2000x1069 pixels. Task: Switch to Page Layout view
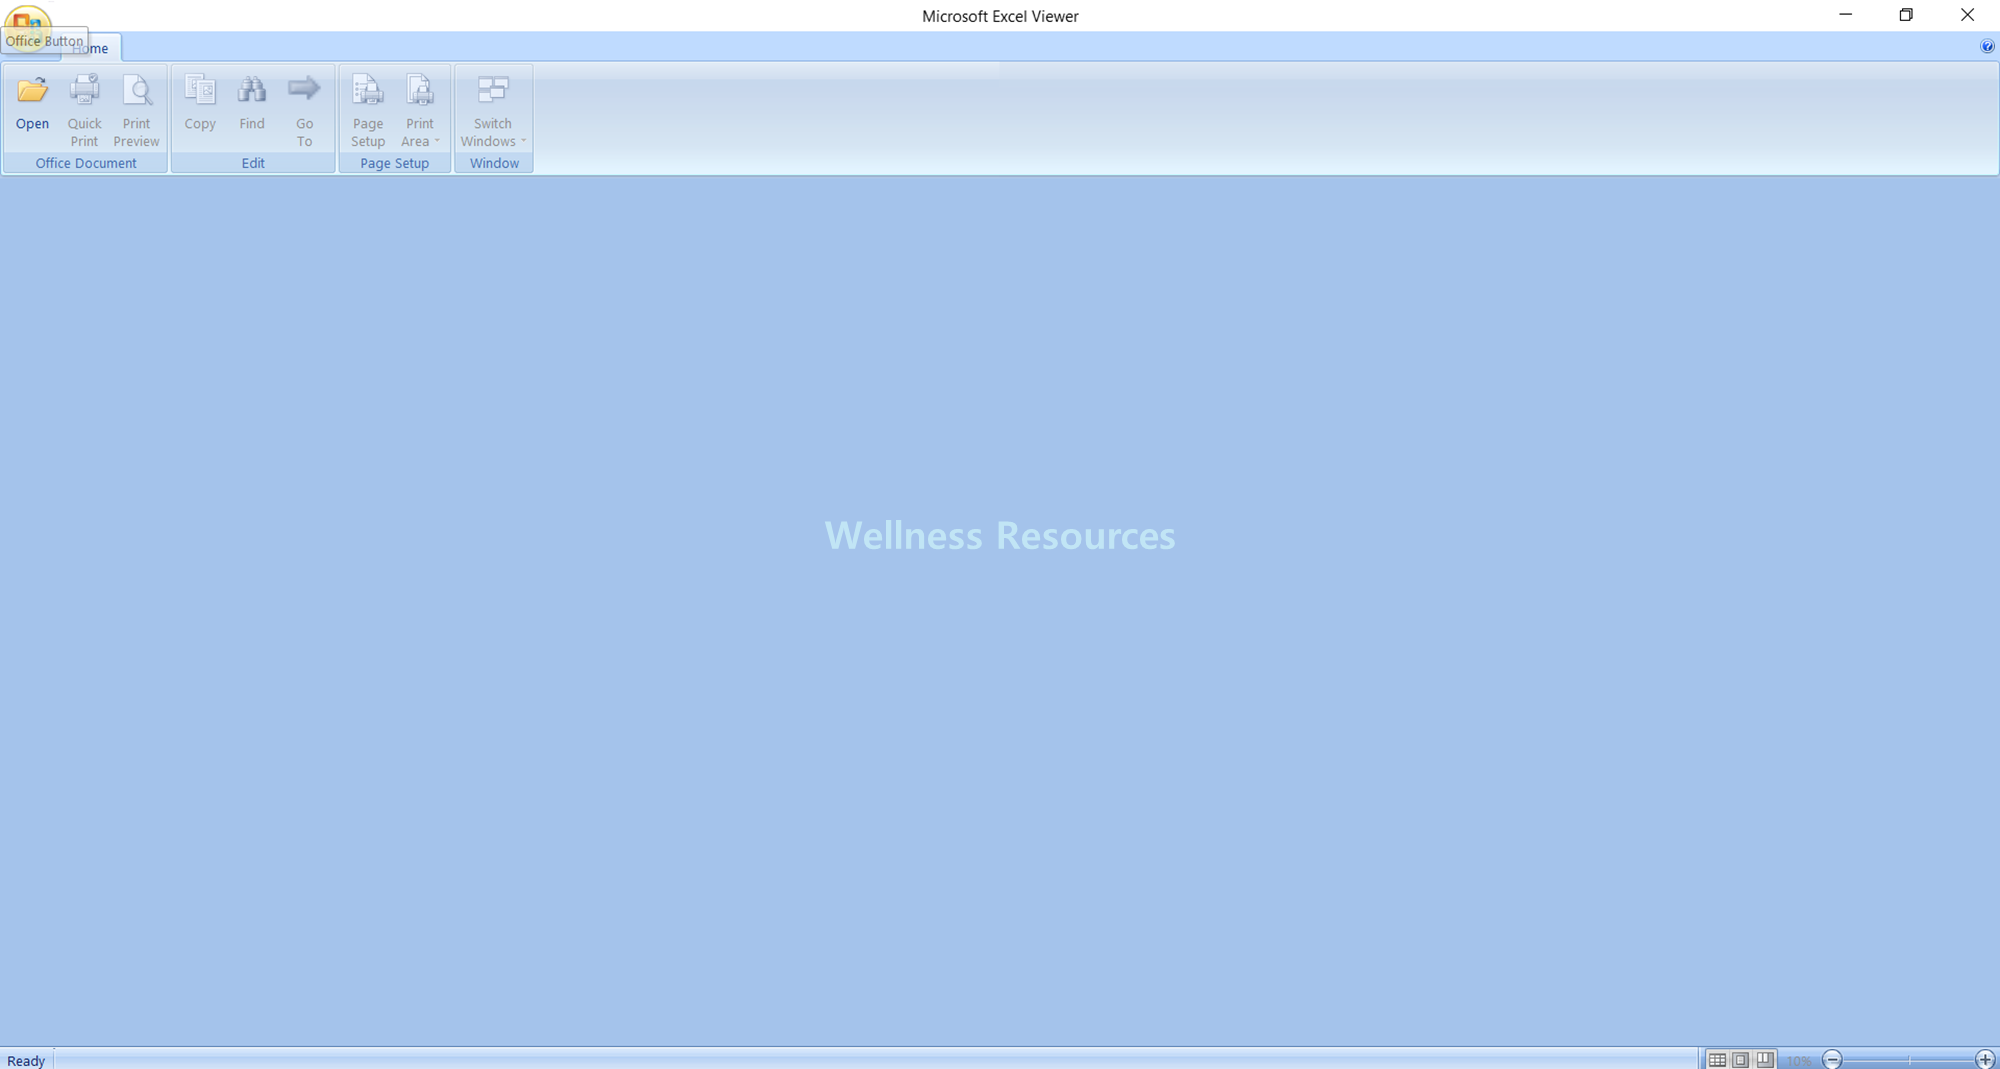click(1741, 1060)
